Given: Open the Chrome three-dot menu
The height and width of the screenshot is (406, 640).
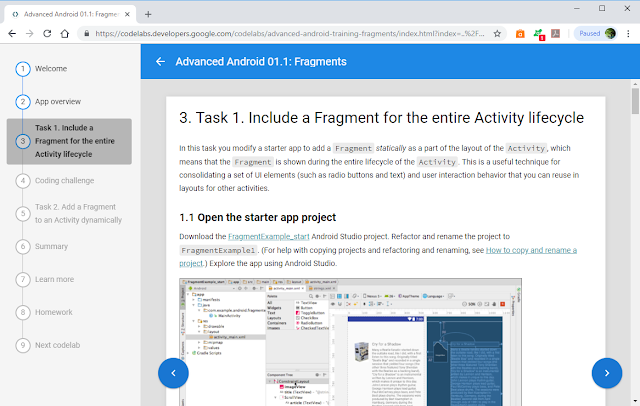Looking at the screenshot, I should (628, 33).
